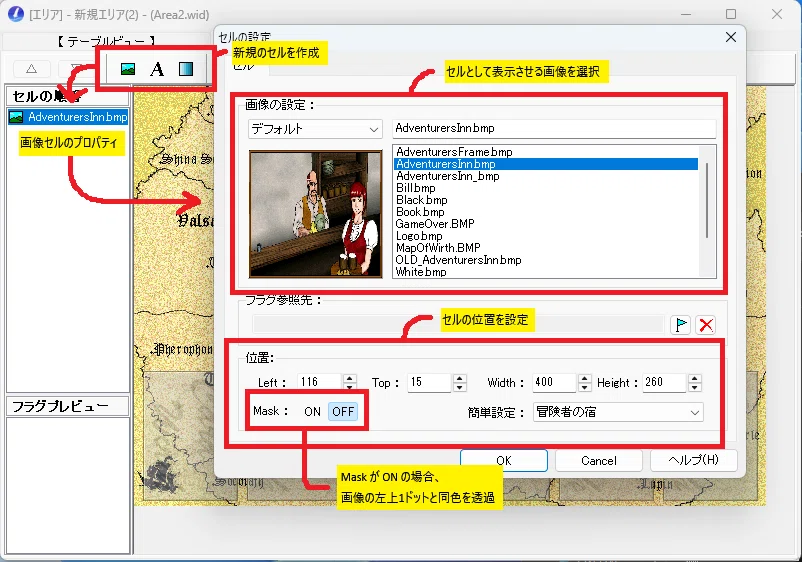Select AdventurersInn.bmp in file list
The image size is (802, 562).
(x=546, y=164)
